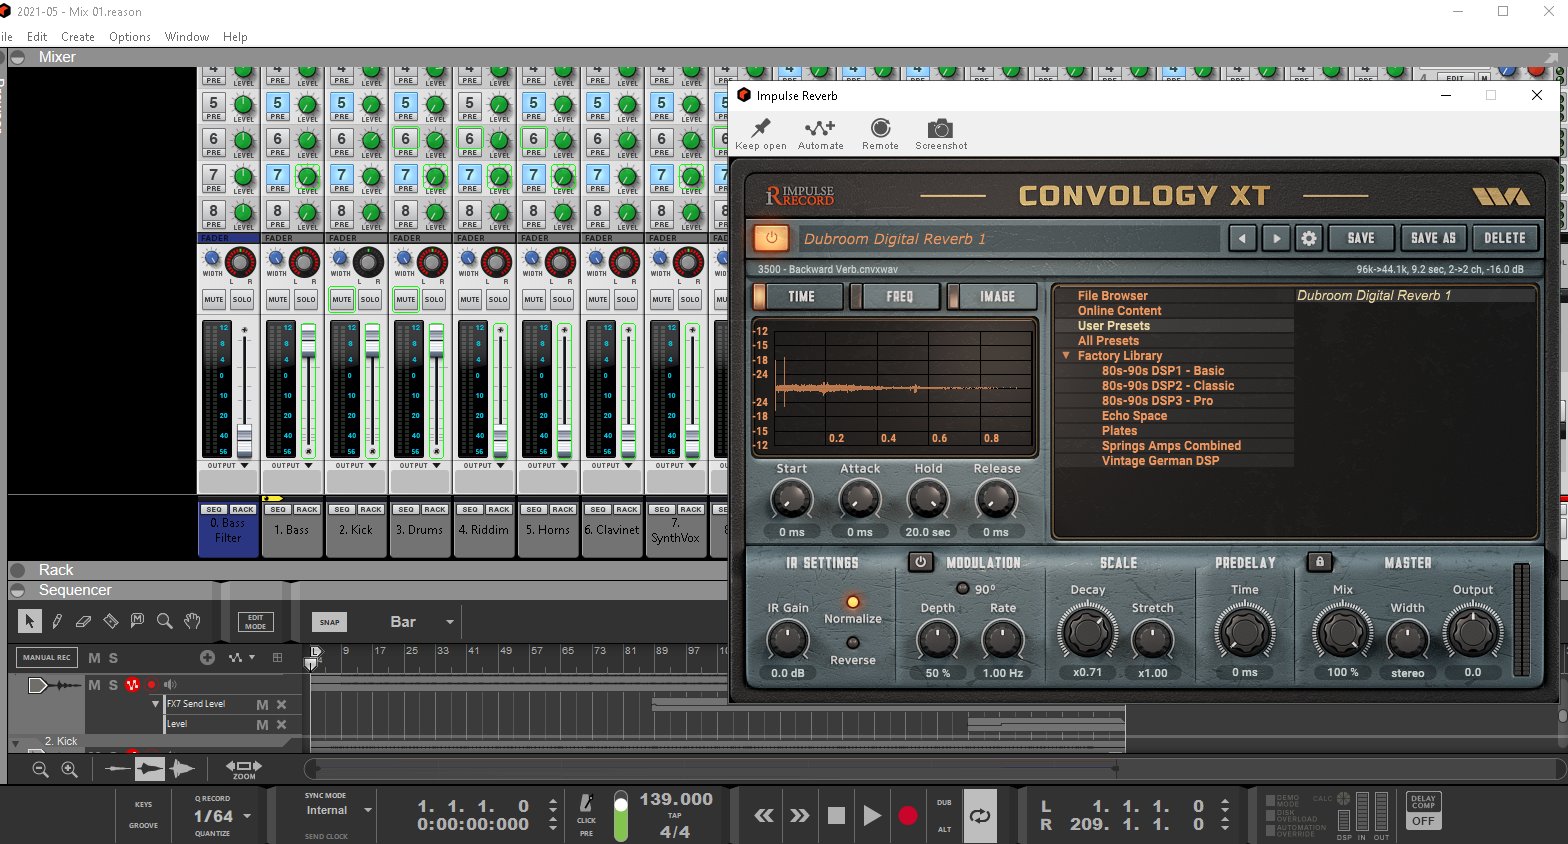Screen dimensions: 1568x844
Task: Take a plugin Screenshot via camera icon
Action: point(941,134)
